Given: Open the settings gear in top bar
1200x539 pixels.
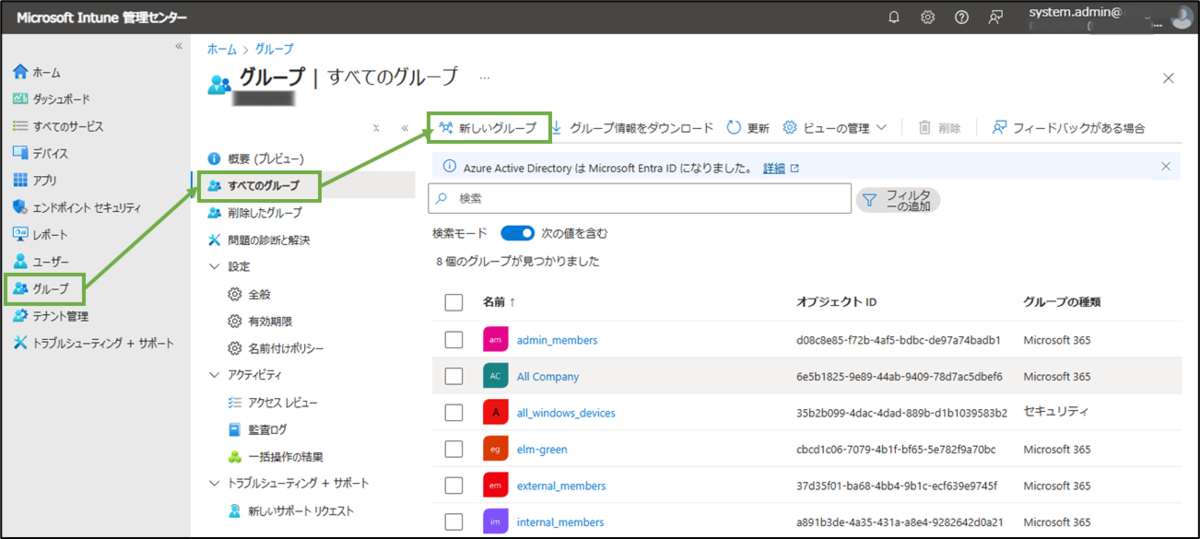Looking at the screenshot, I should coord(928,17).
